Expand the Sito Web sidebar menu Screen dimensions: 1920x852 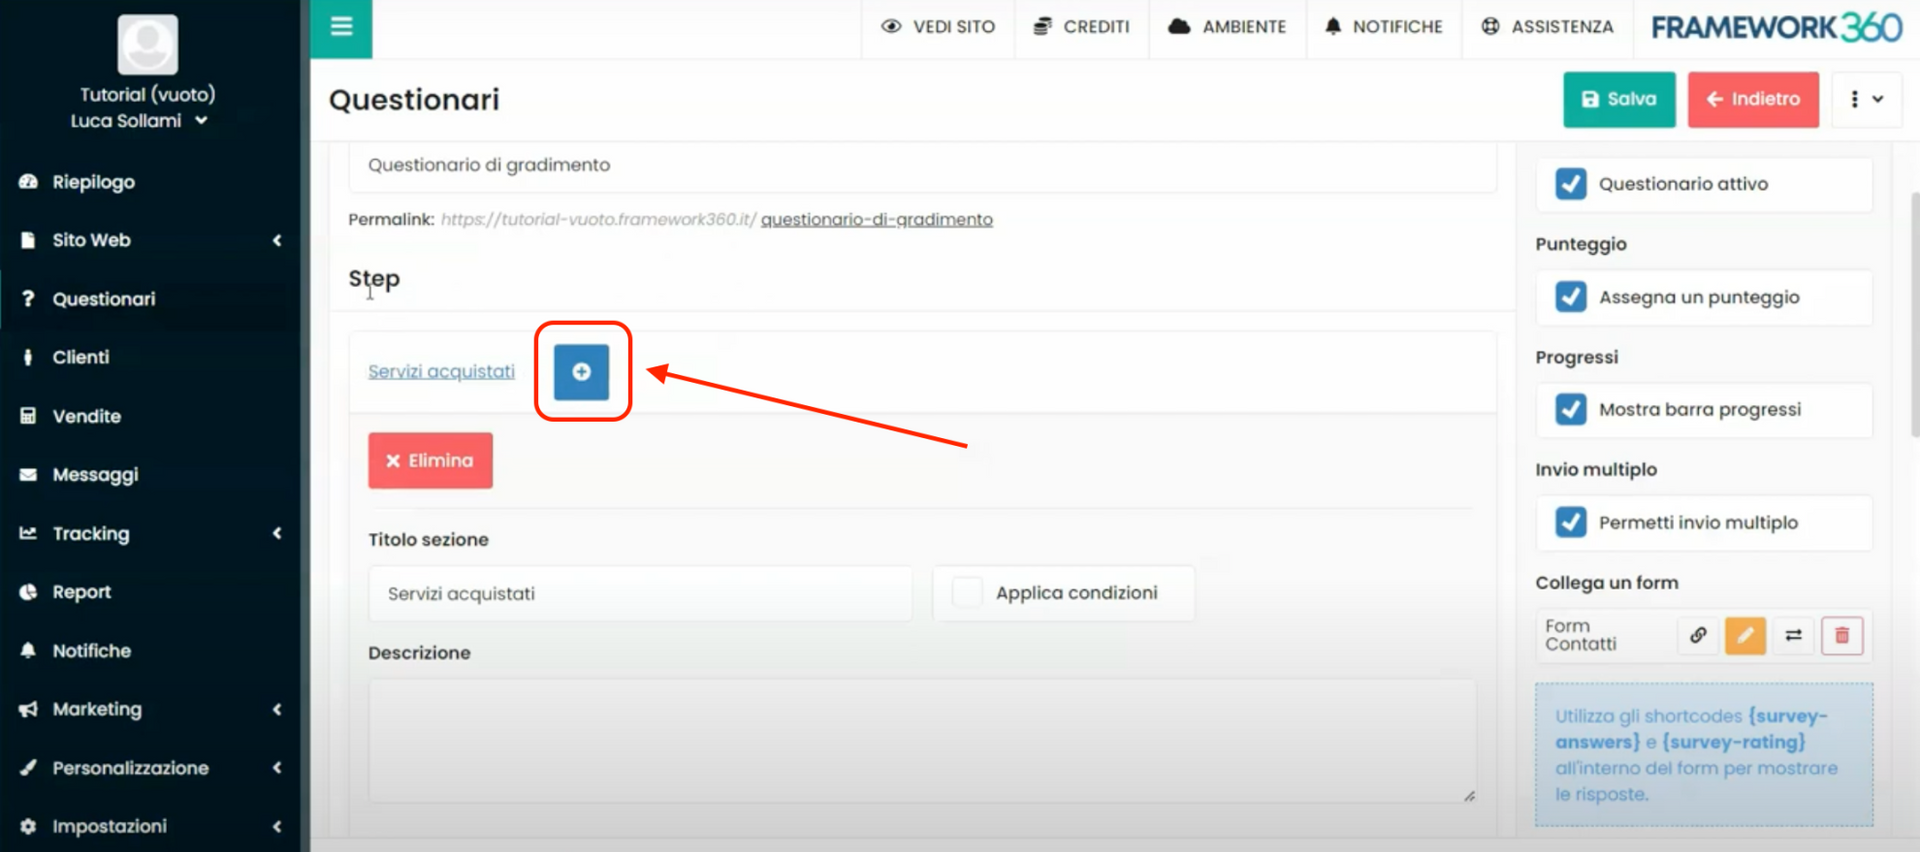(x=150, y=240)
